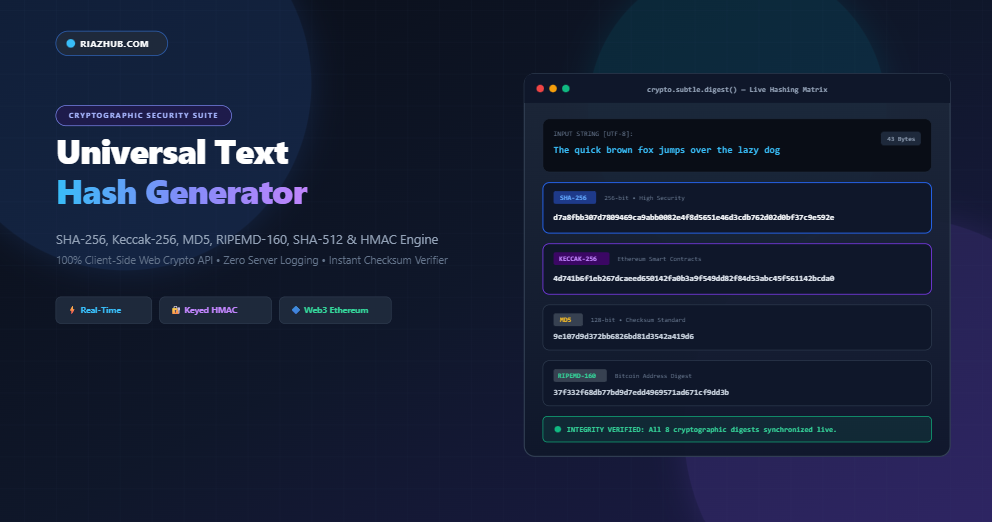The width and height of the screenshot is (992, 522).
Task: Click the diamond icon beside Web3 Ethereum
Action: [x=295, y=310]
